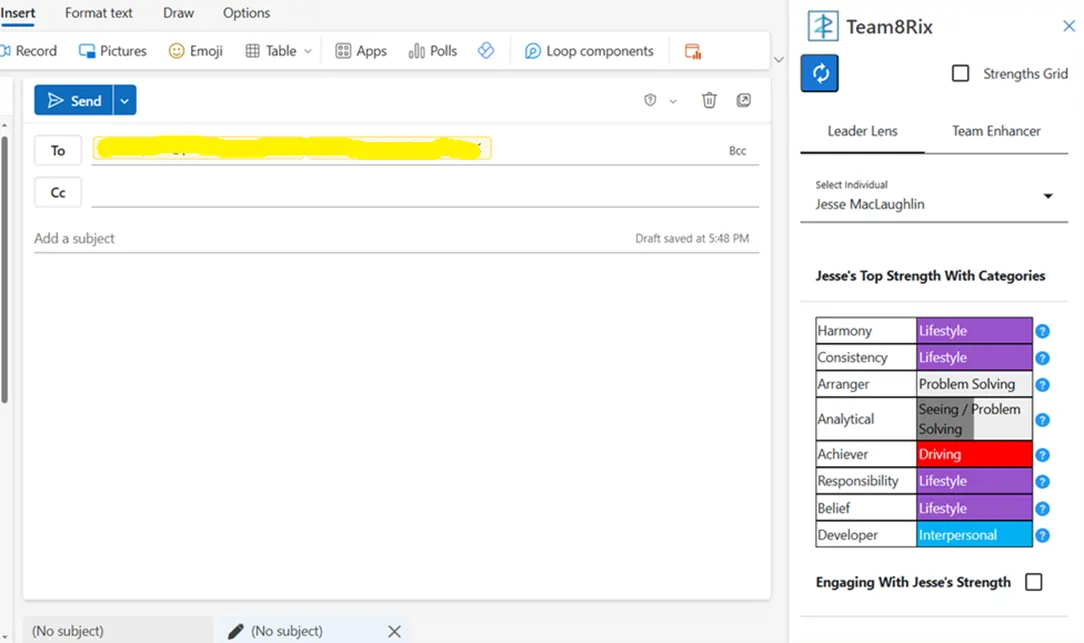This screenshot has width=1084, height=643.
Task: Pop out the message to new window
Action: [743, 100]
